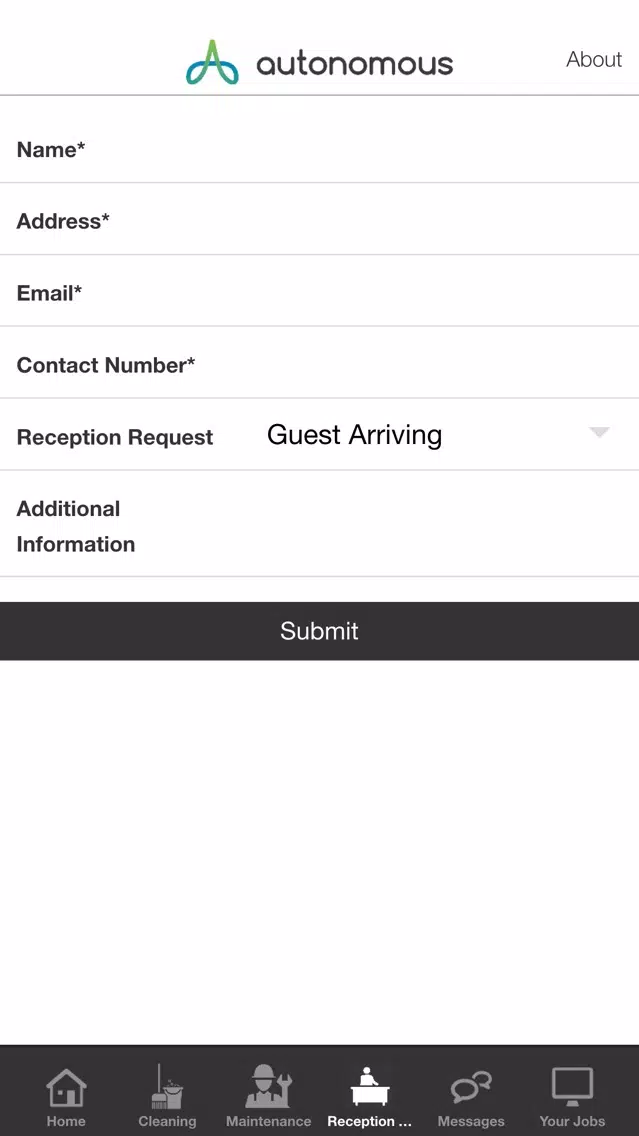The height and width of the screenshot is (1136, 639).
Task: Expand the Reception Request dropdown arrow
Action: tap(599, 433)
